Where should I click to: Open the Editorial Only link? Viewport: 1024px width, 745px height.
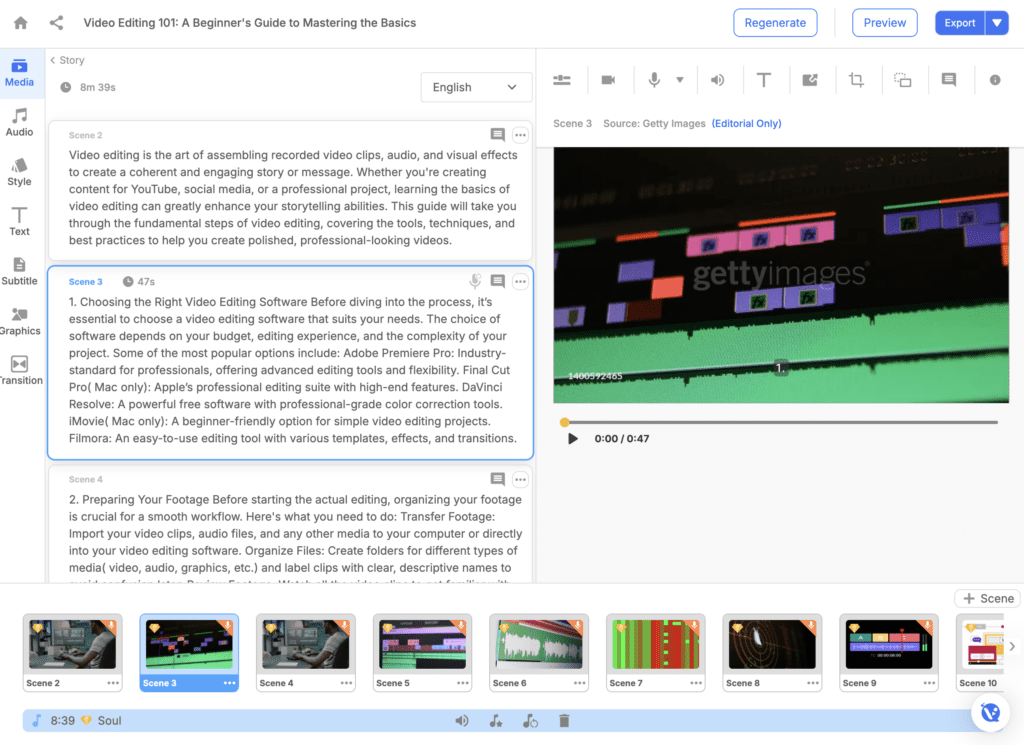(x=746, y=123)
